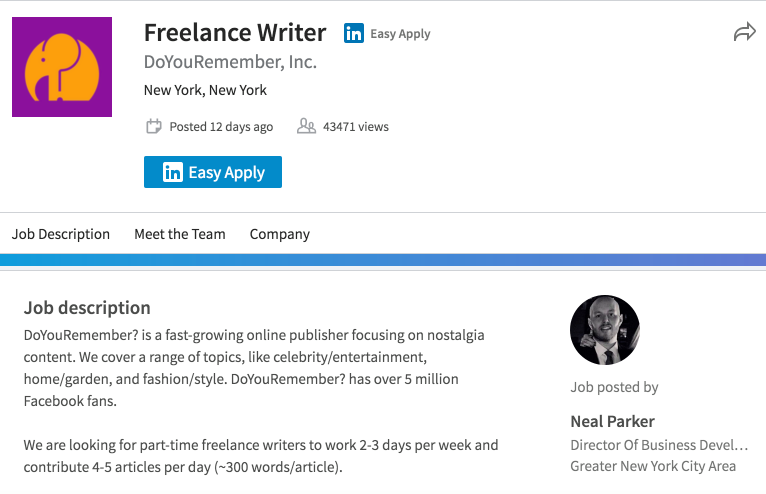Screen dimensions: 766x494
Task: Click the New York, New York location
Action: 205,90
